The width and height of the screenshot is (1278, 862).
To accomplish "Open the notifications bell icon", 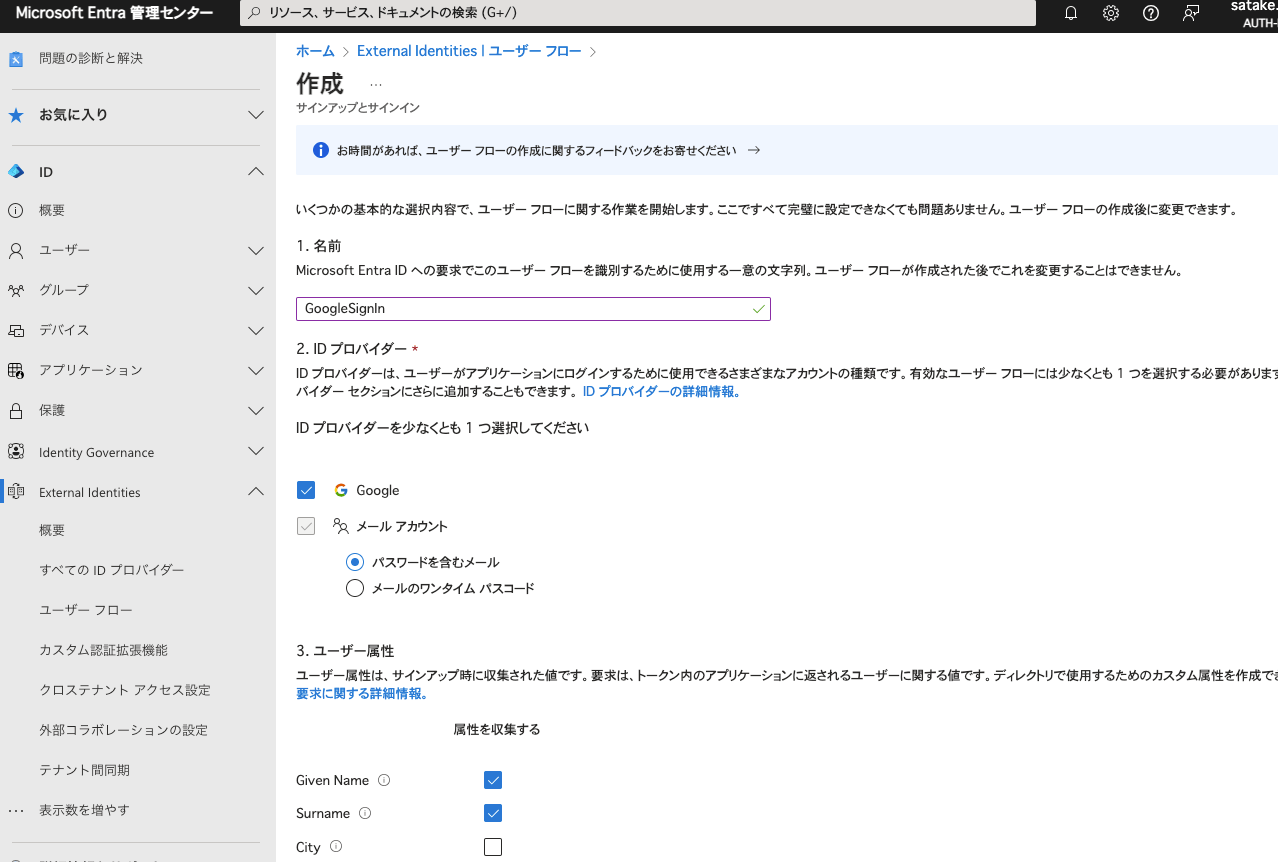I will (x=1071, y=13).
